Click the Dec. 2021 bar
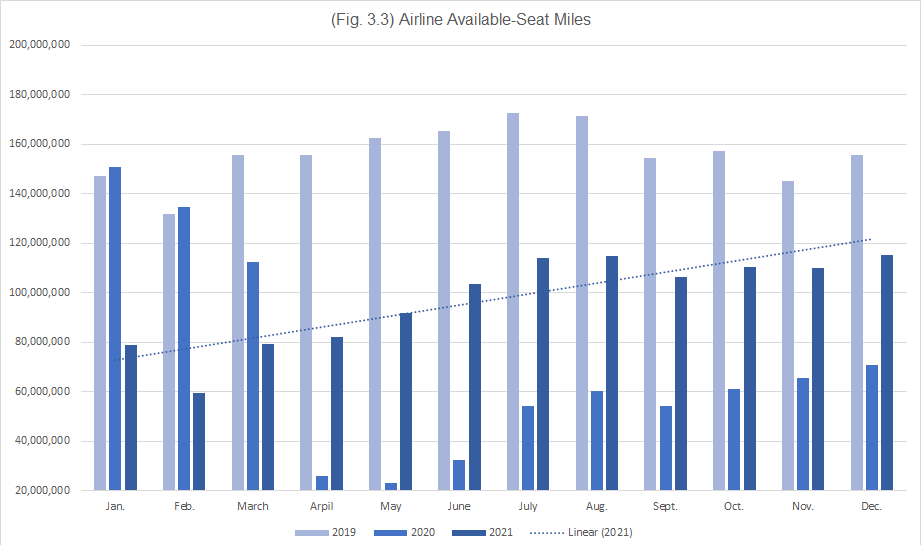923x545 pixels. pyautogui.click(x=887, y=373)
